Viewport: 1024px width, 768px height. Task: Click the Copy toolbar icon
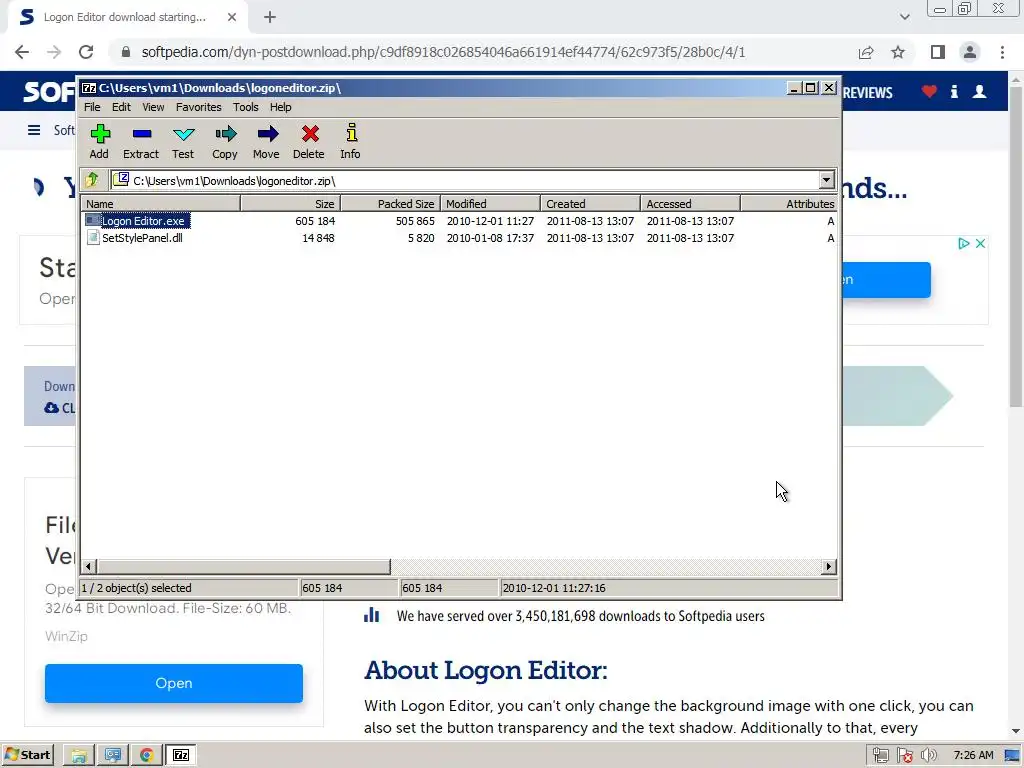[x=225, y=141]
